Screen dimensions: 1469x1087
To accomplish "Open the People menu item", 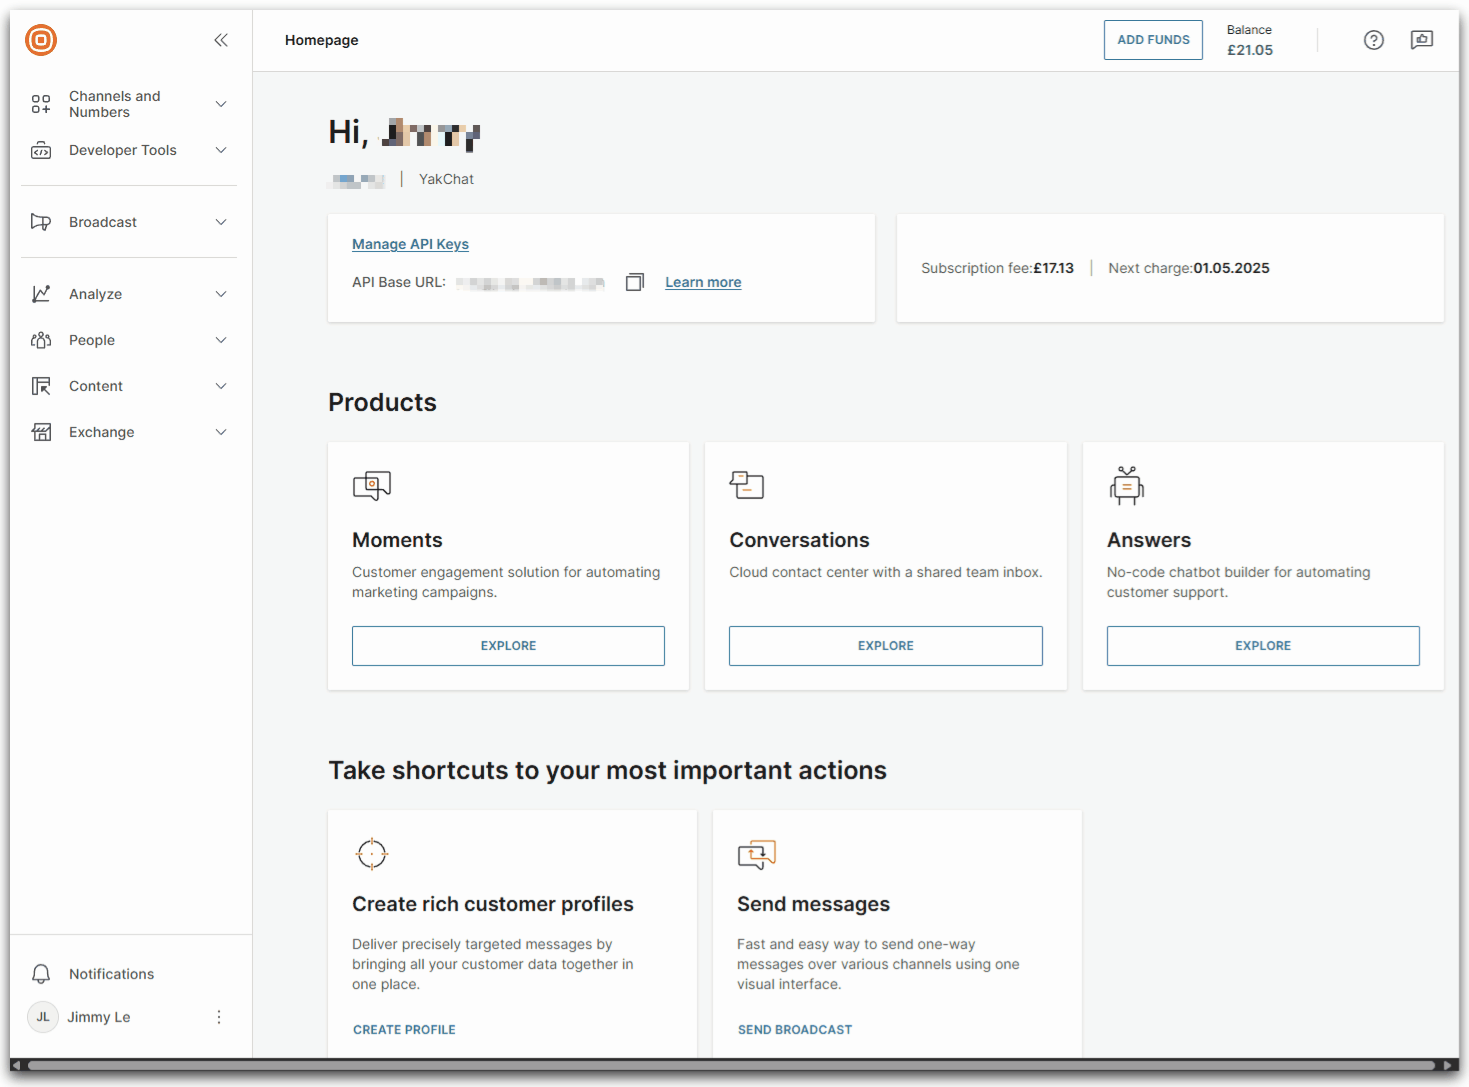I will pos(129,340).
